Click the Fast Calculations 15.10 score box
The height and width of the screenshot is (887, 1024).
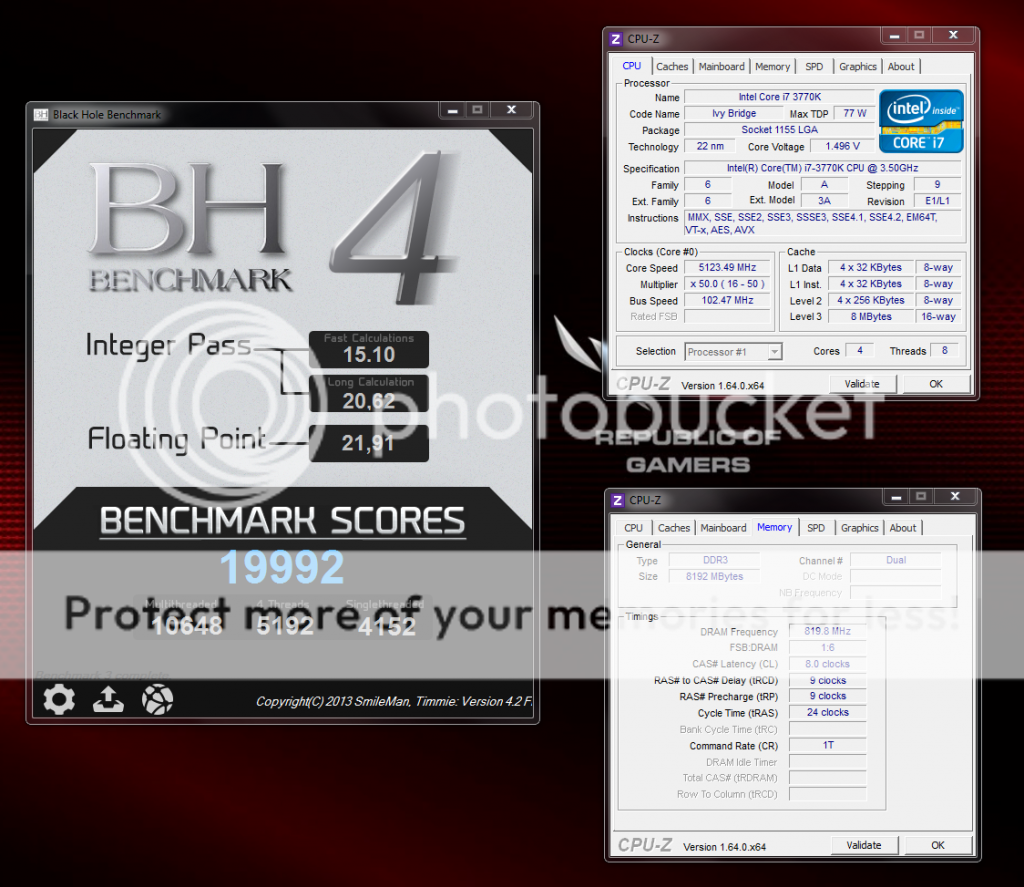(x=368, y=349)
